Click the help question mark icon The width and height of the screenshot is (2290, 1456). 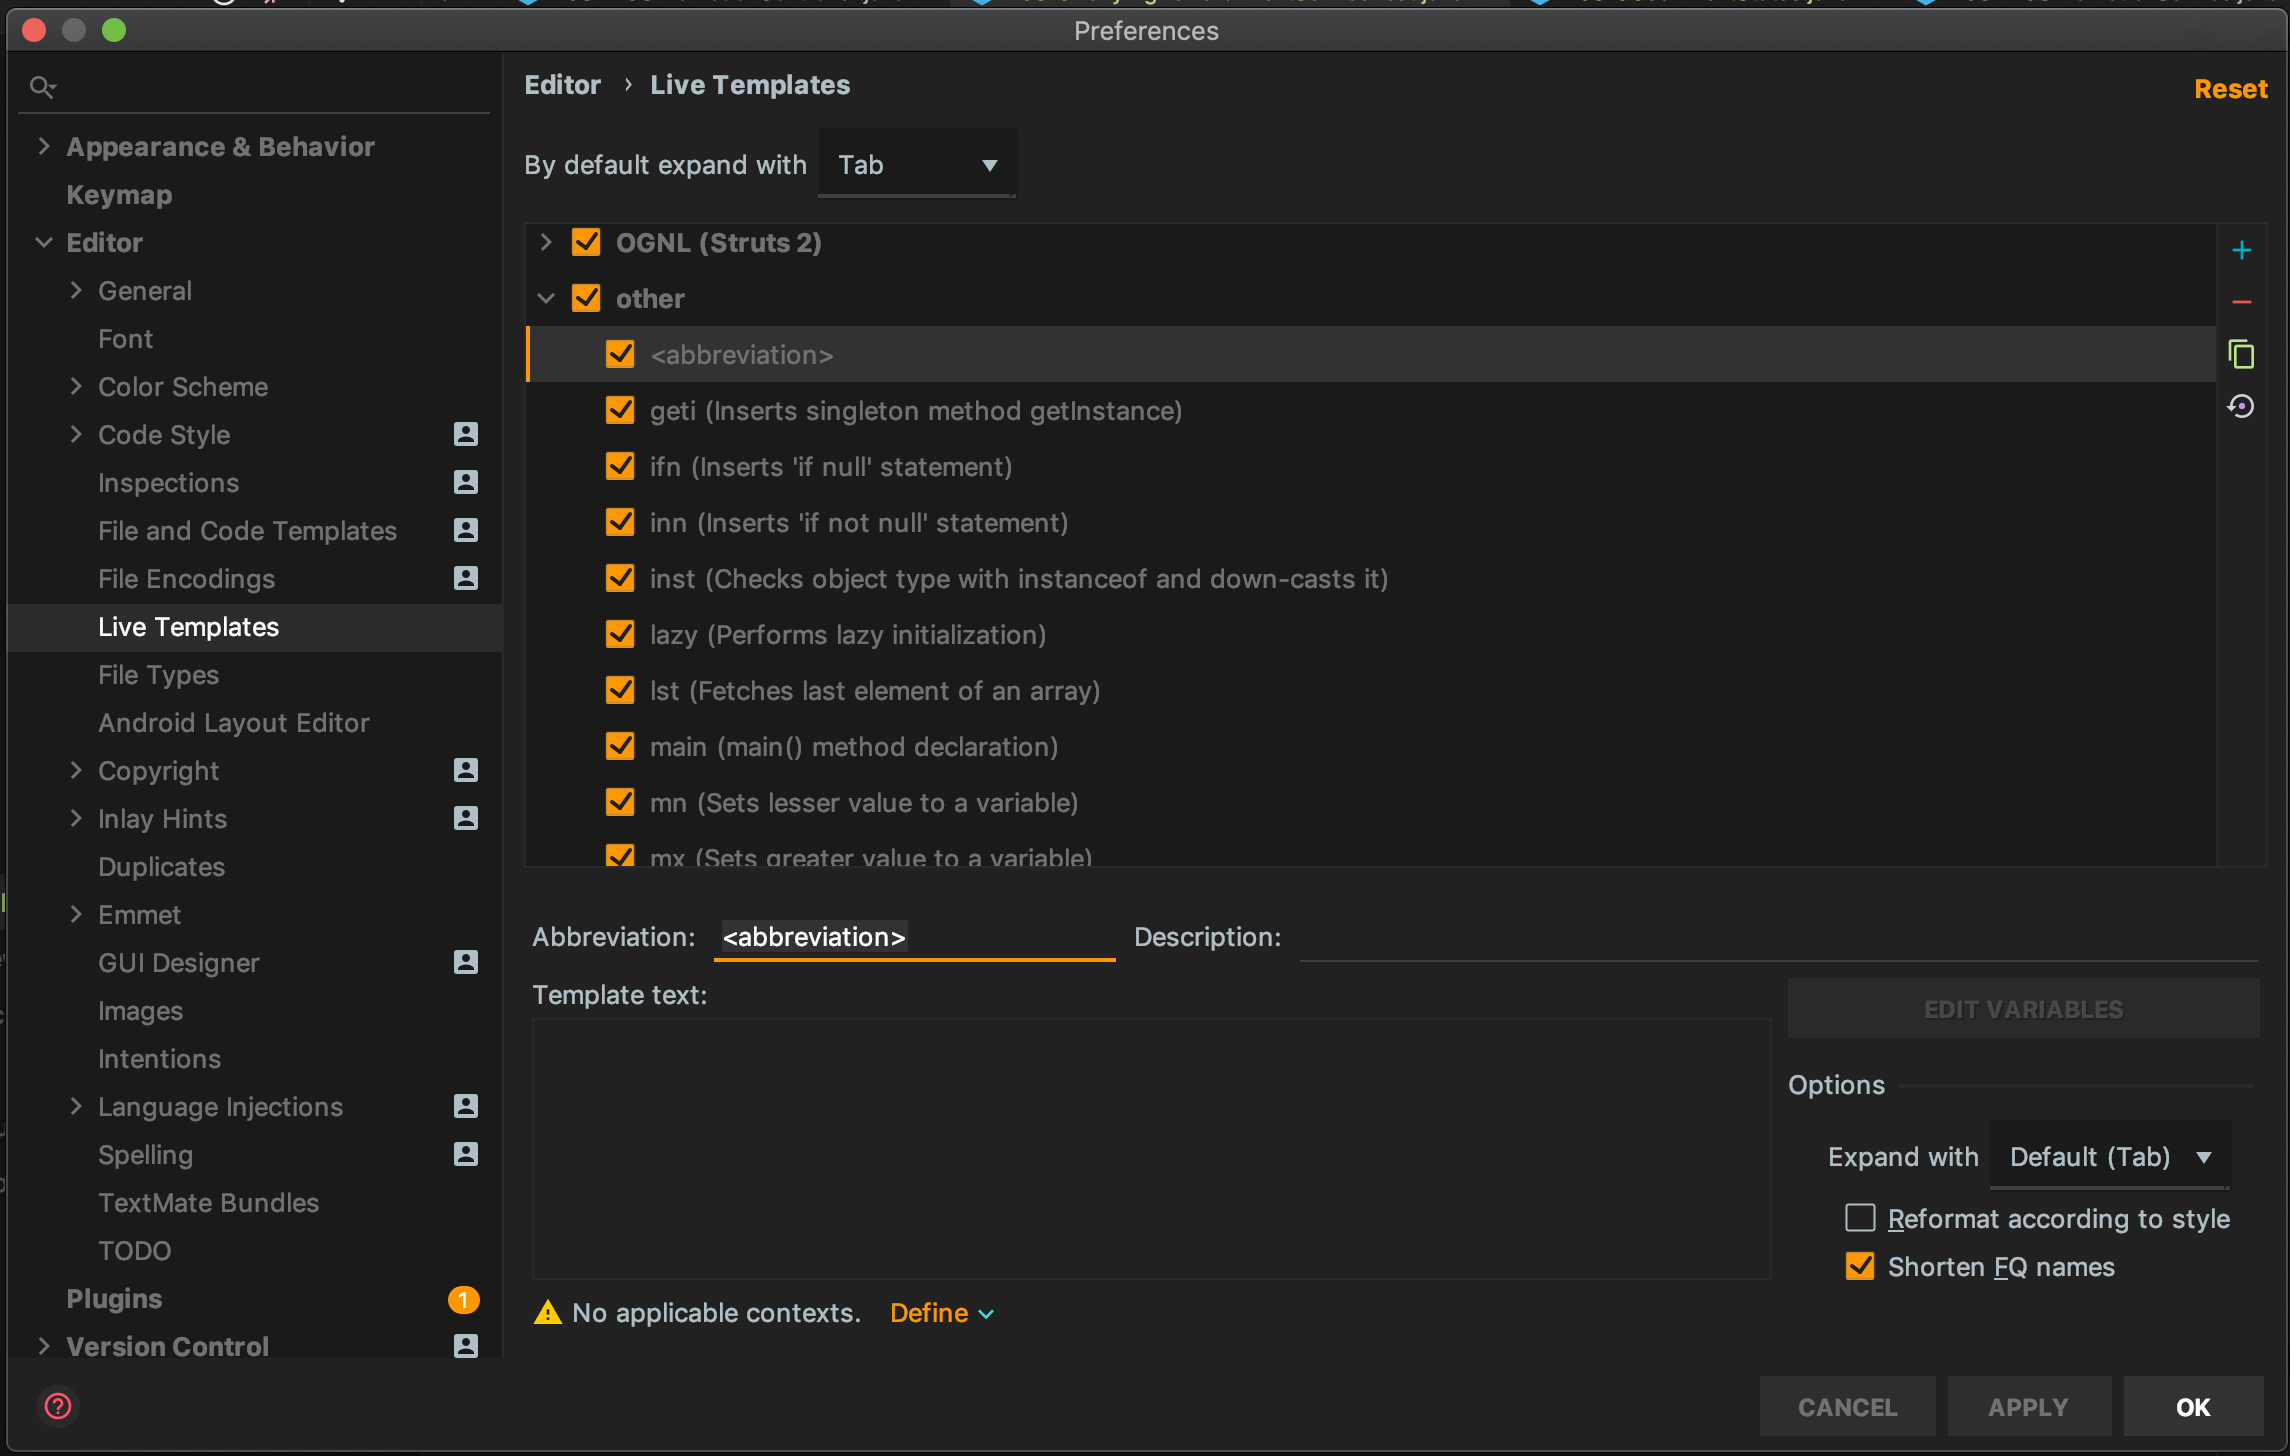click(x=58, y=1406)
